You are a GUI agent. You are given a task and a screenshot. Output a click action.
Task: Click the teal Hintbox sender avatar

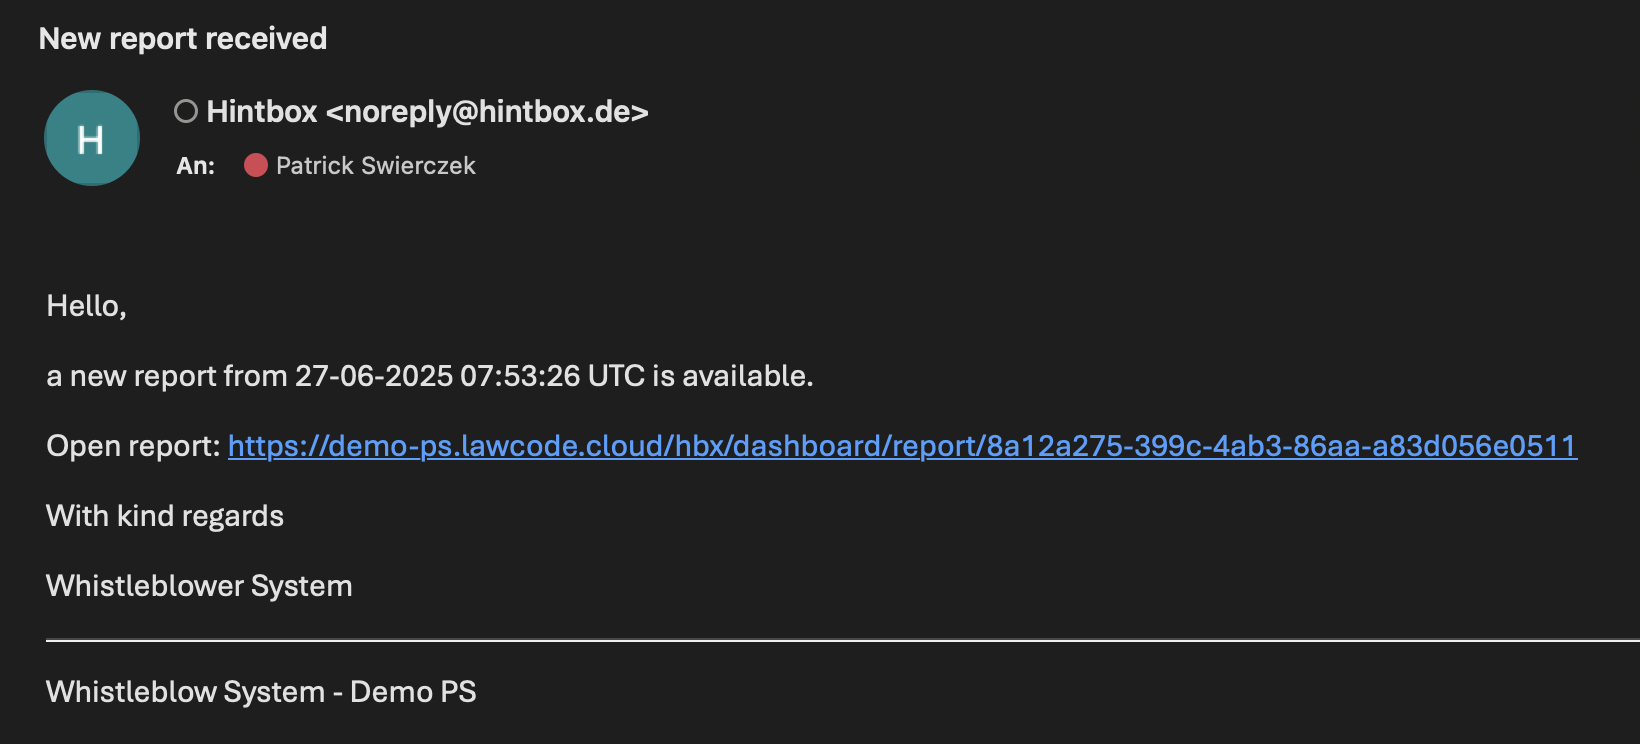pos(92,138)
